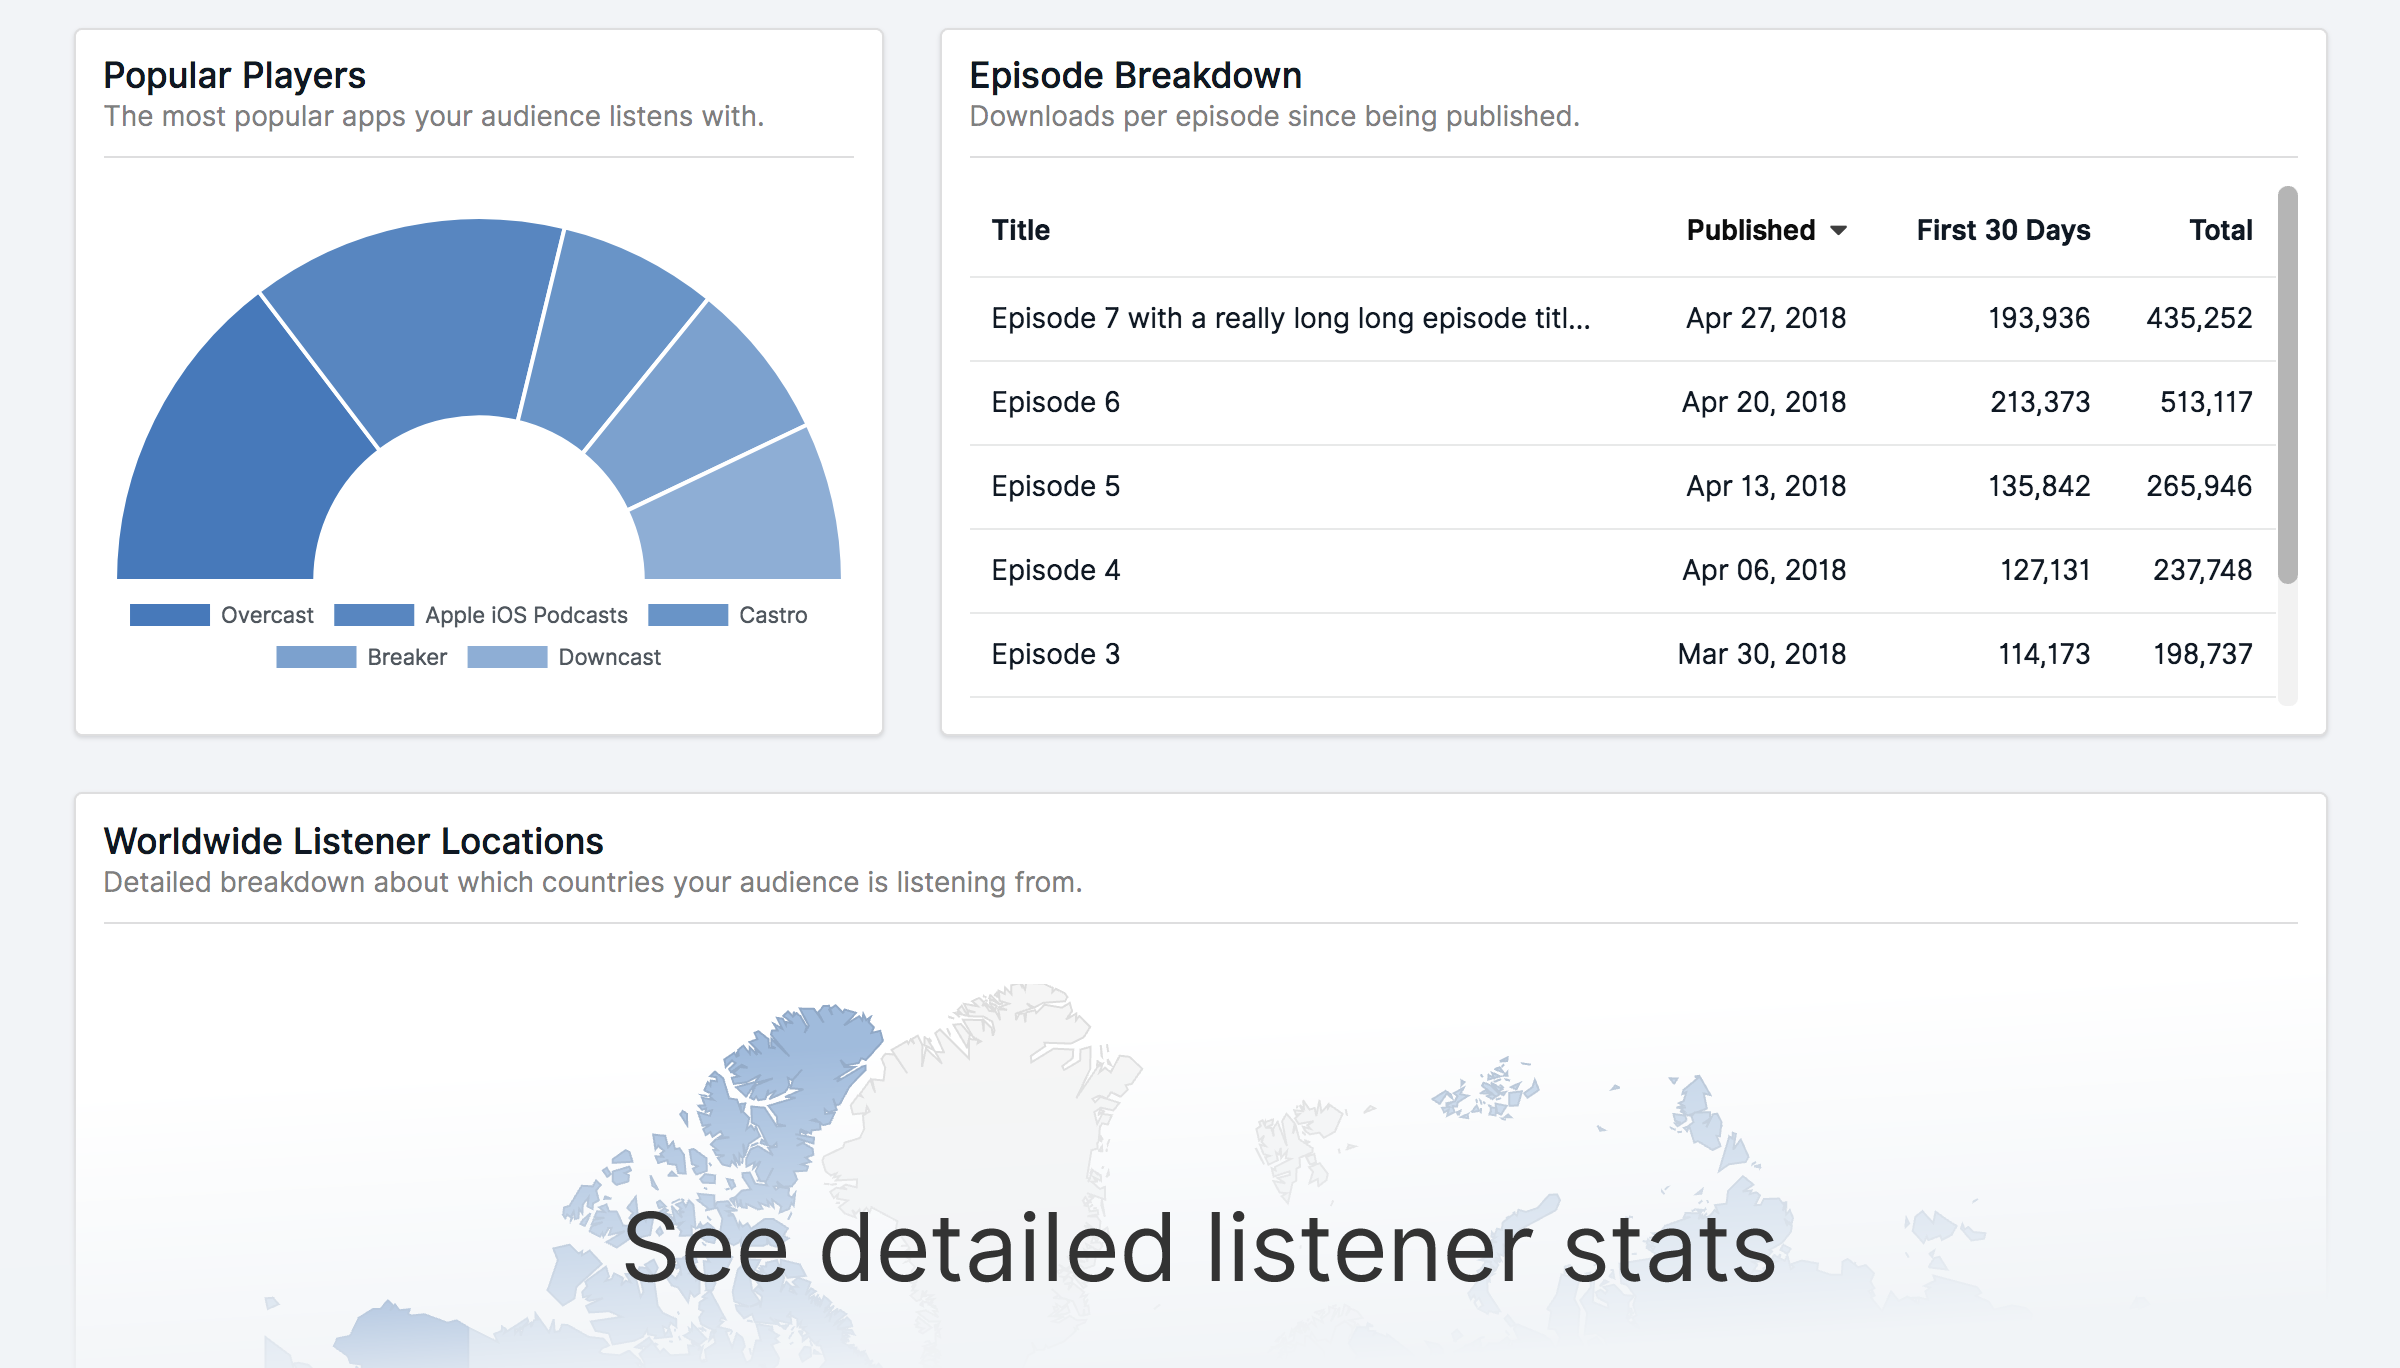Select the Episode 4 row

coord(1055,571)
